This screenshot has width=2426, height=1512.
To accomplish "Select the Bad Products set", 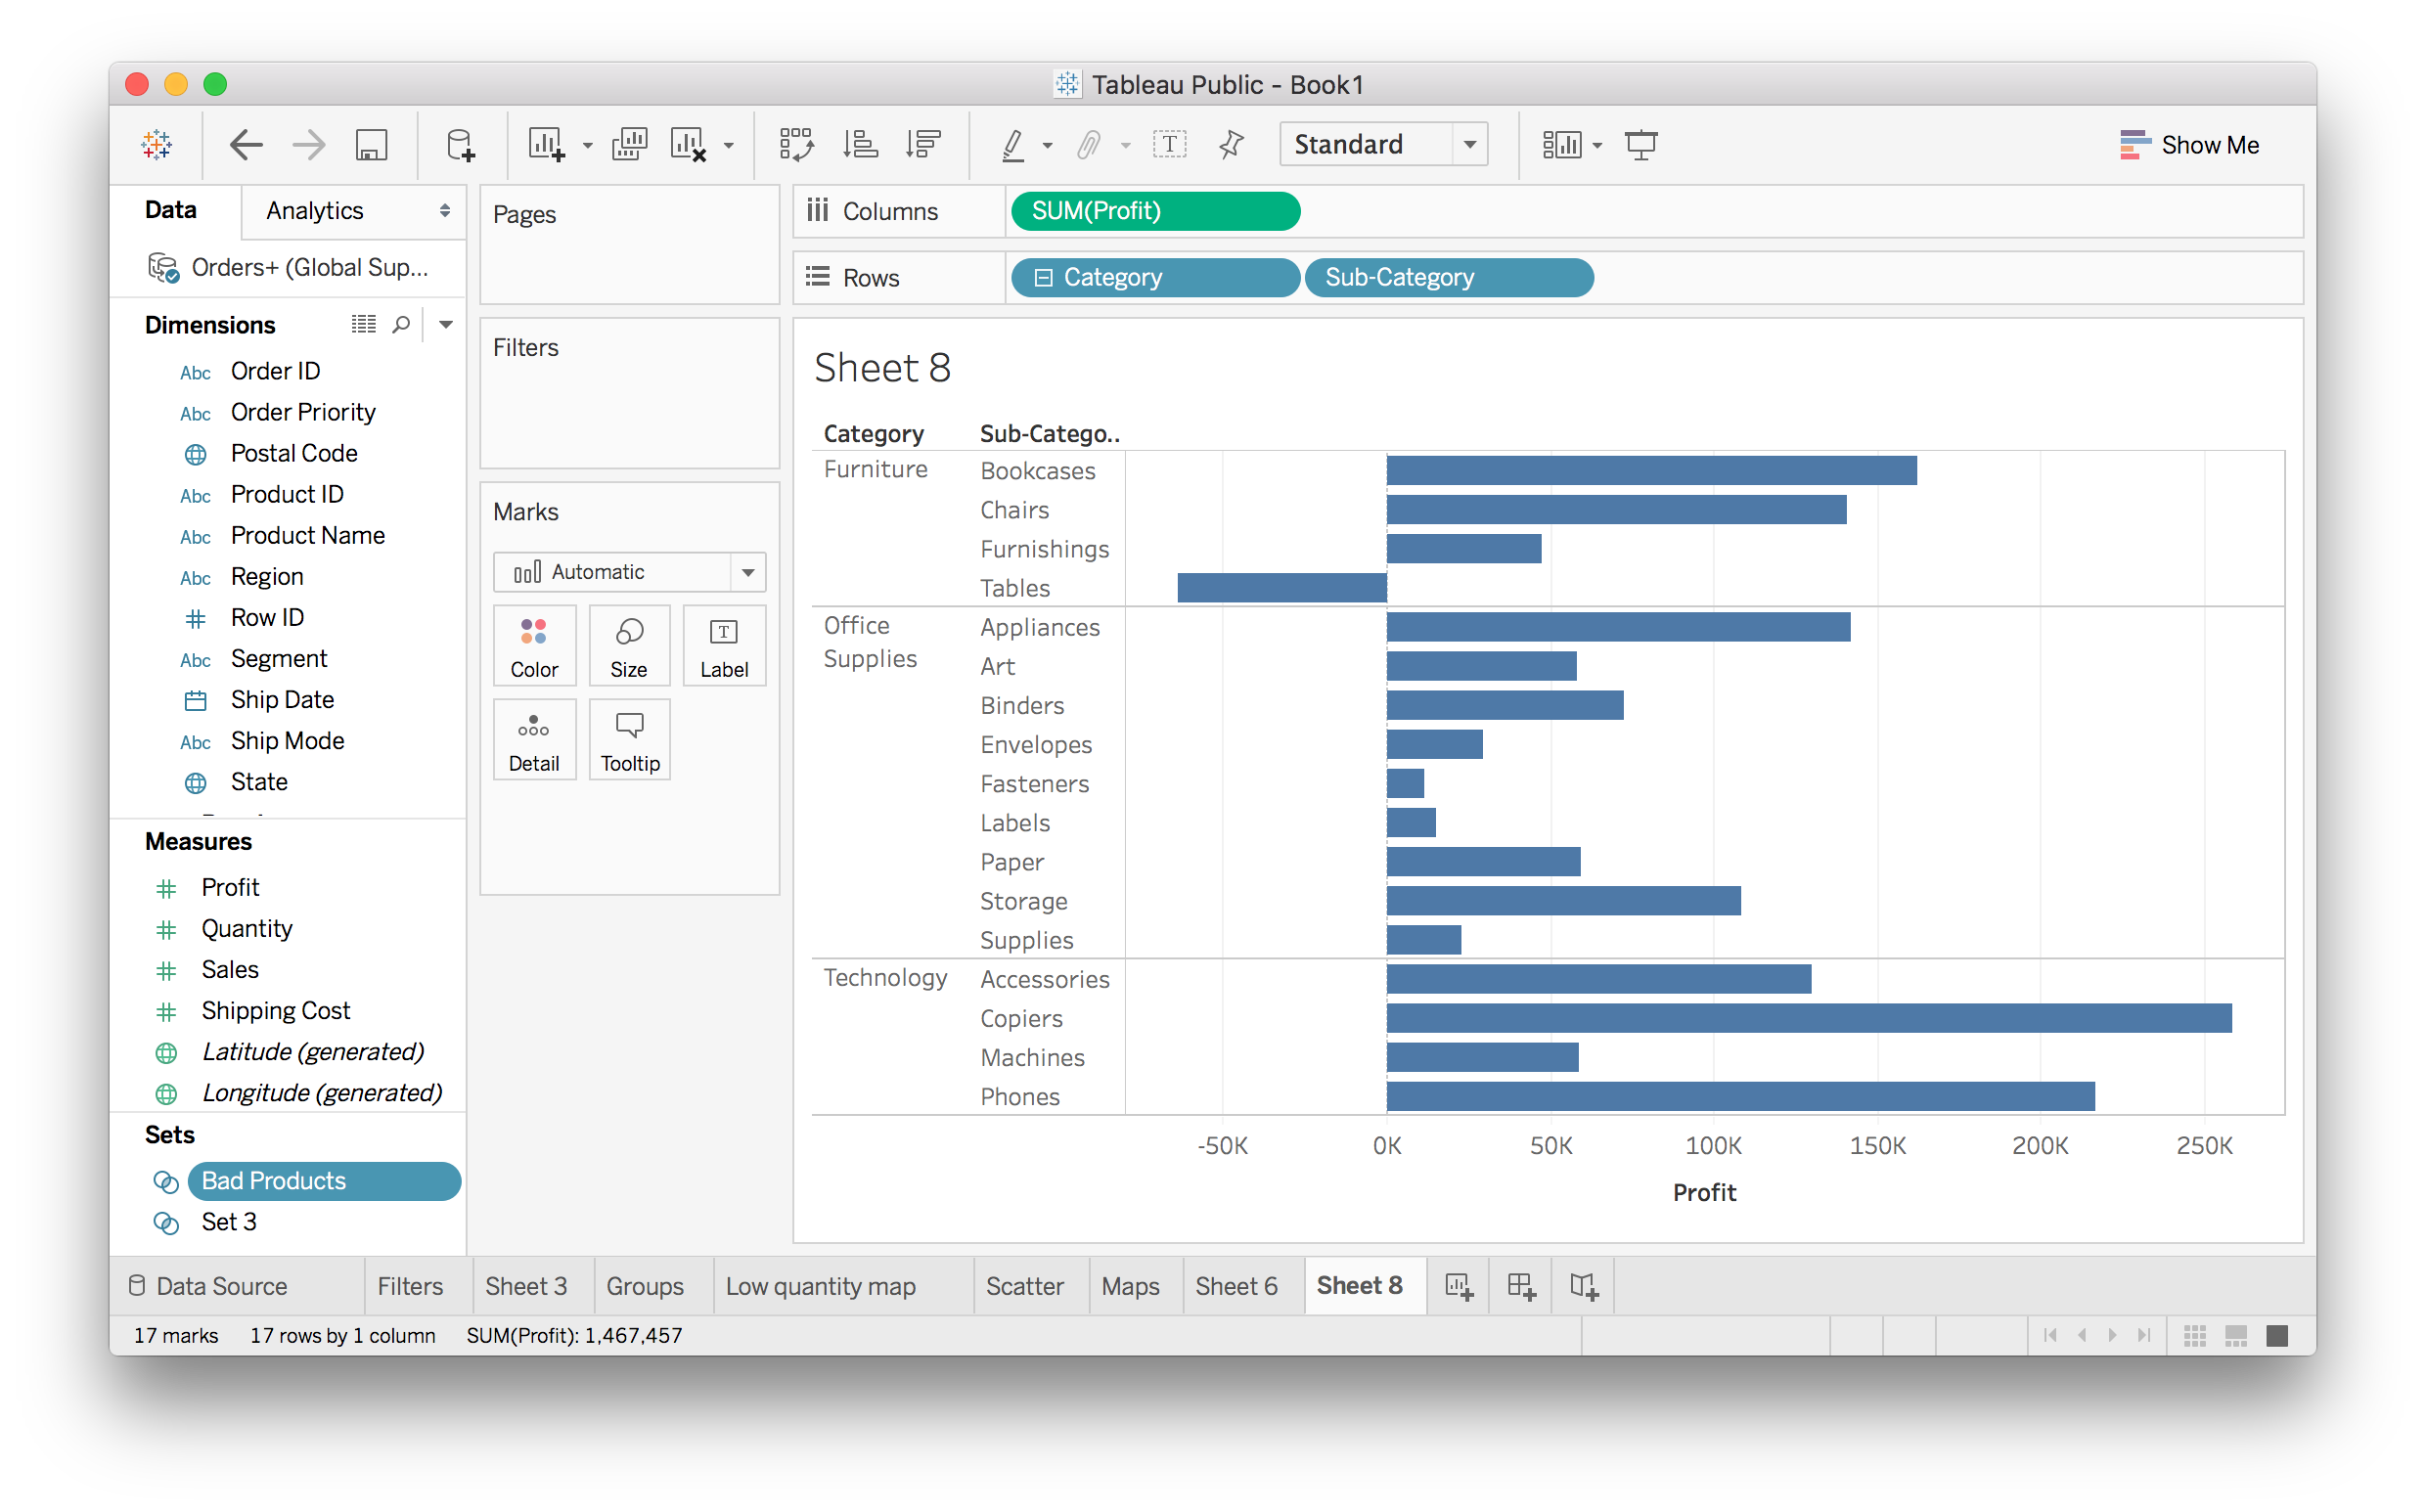I will pos(274,1181).
